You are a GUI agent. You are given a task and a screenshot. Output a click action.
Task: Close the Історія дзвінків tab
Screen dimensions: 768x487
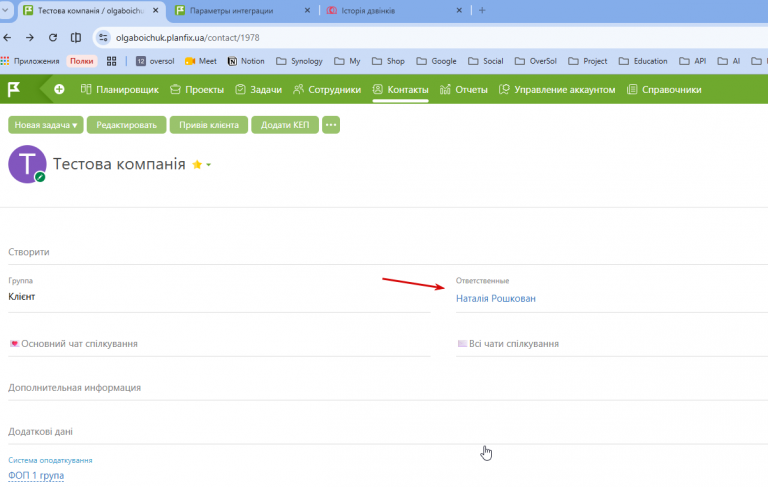[459, 10]
